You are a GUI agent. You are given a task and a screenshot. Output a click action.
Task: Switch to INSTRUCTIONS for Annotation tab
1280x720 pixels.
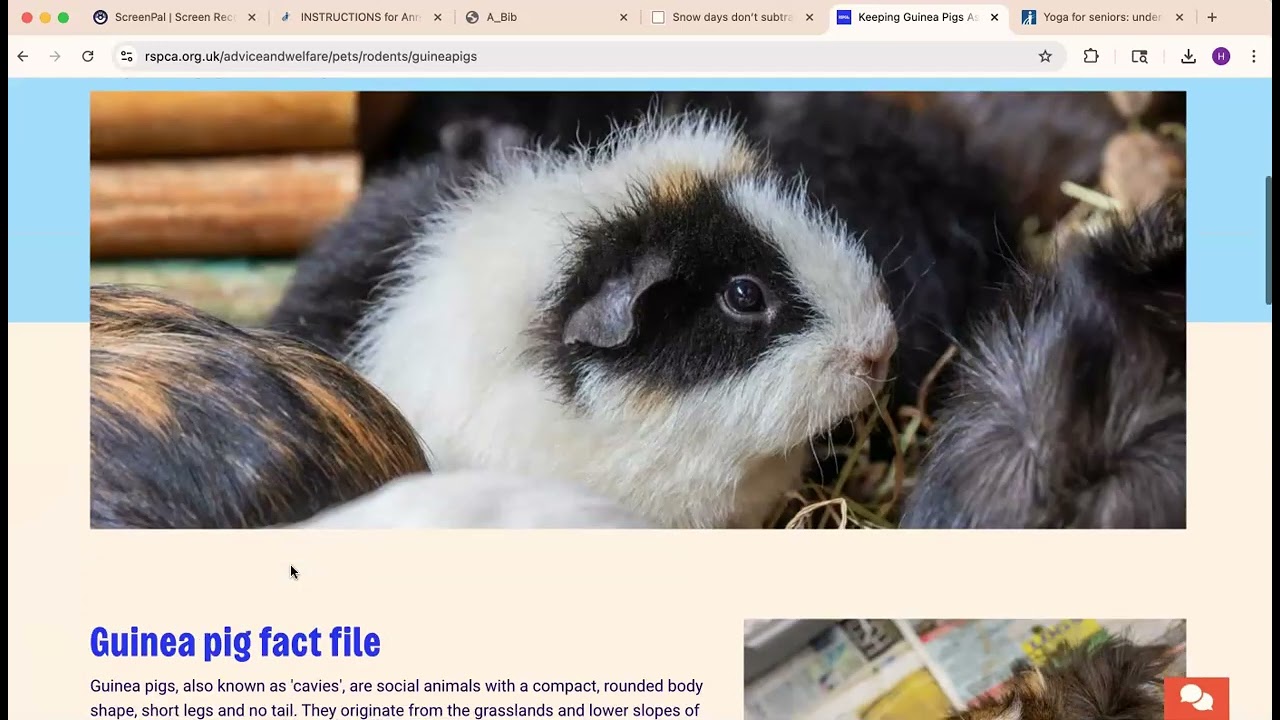tap(360, 17)
